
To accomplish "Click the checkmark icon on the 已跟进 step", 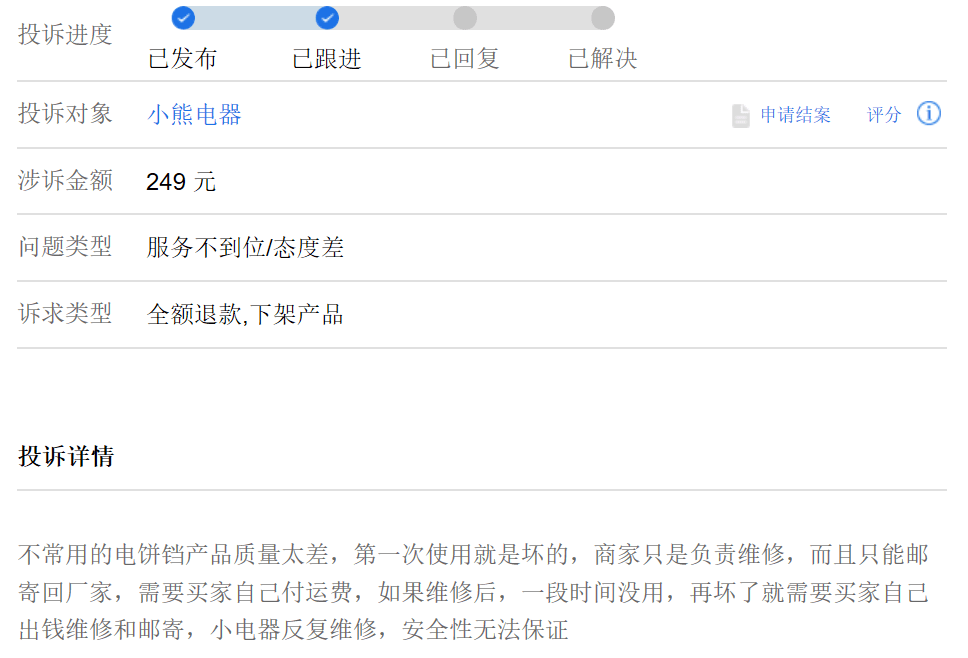I will point(328,17).
